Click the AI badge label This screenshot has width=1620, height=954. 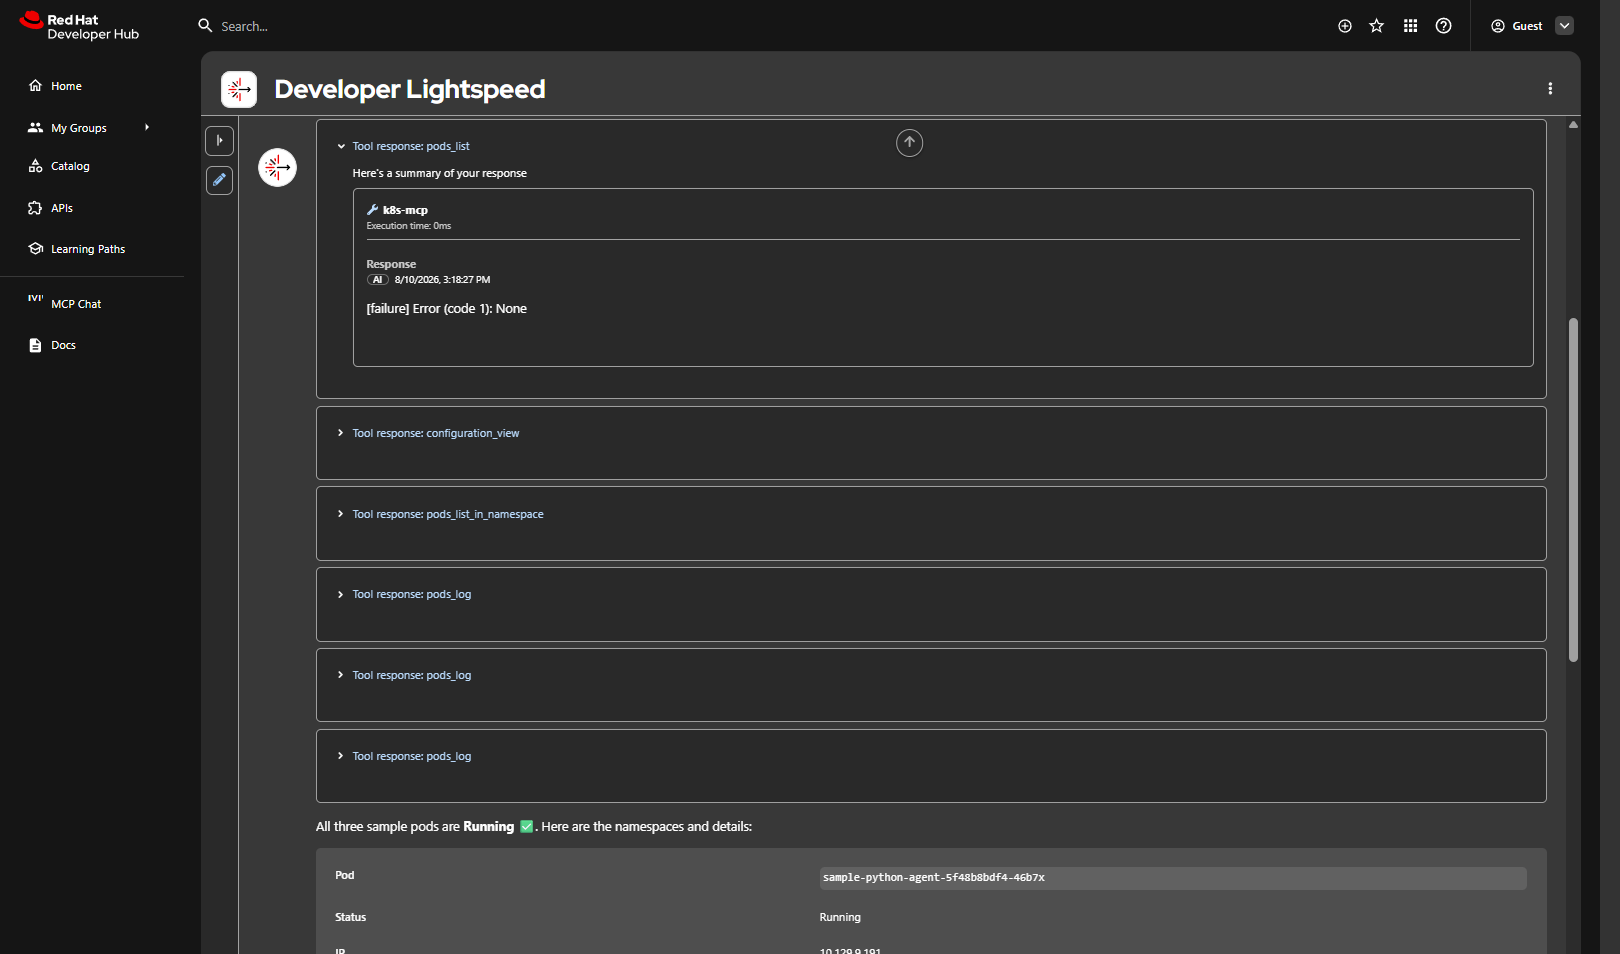click(377, 280)
